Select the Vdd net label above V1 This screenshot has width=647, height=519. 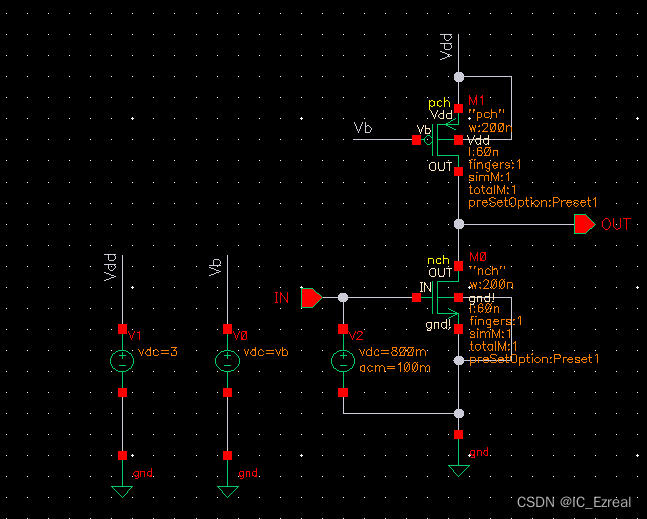[111, 267]
